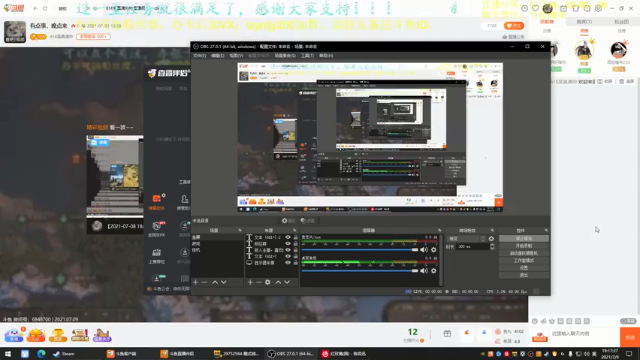The height and width of the screenshot is (360, 640).
Task: Switch to the Steam taskbar item
Action: pos(64,354)
